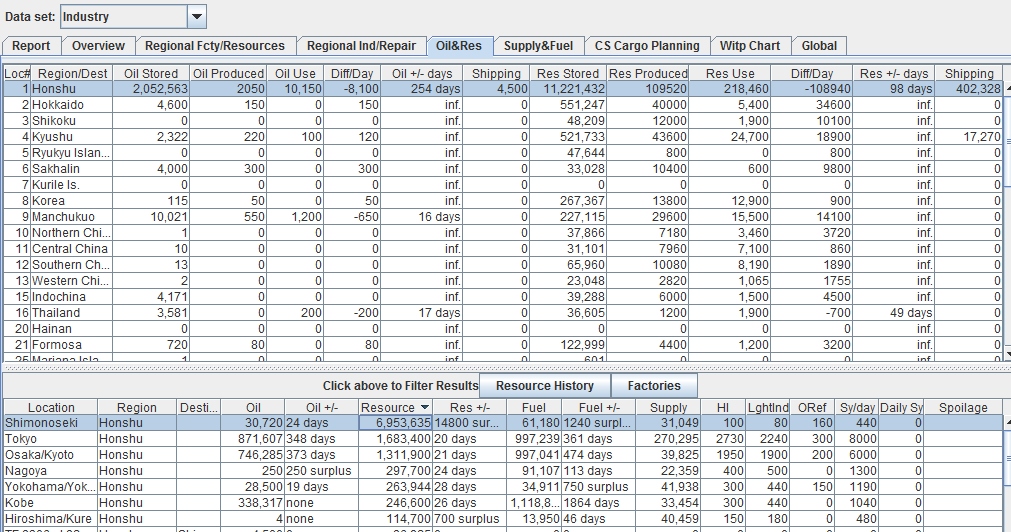Click Kobe's fuel days 1864 days
1011x532 pixels.
coord(596,503)
